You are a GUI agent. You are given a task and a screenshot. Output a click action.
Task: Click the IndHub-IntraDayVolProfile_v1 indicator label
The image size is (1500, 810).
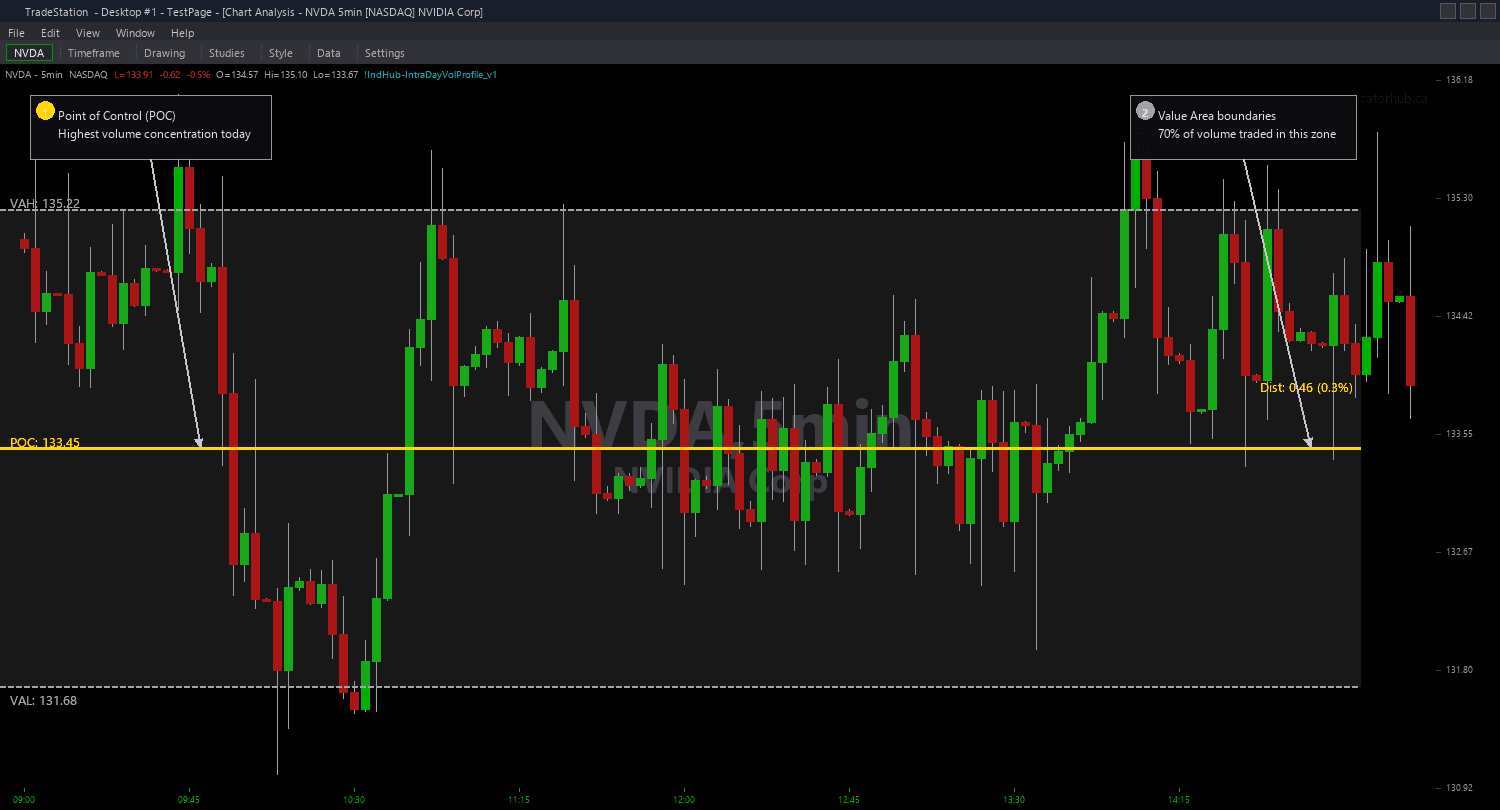pyautogui.click(x=429, y=74)
